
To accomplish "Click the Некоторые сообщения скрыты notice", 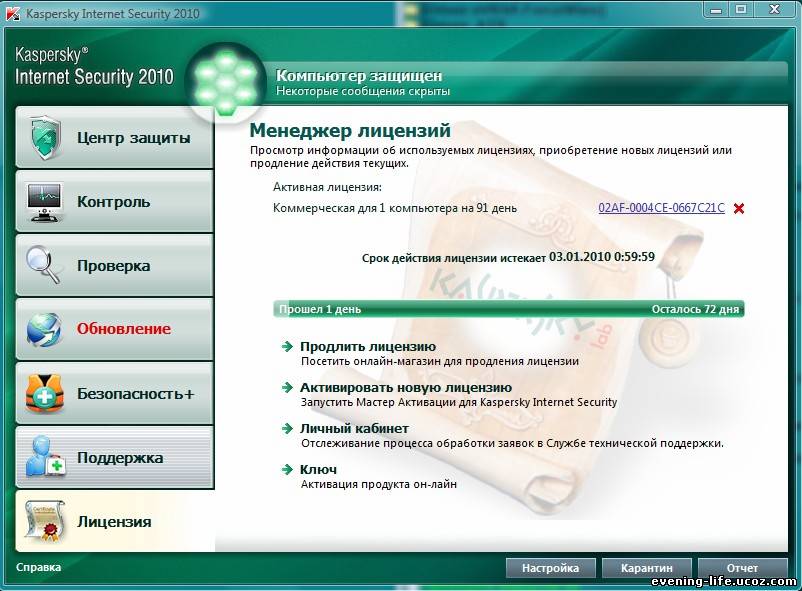I will pyautogui.click(x=363, y=91).
